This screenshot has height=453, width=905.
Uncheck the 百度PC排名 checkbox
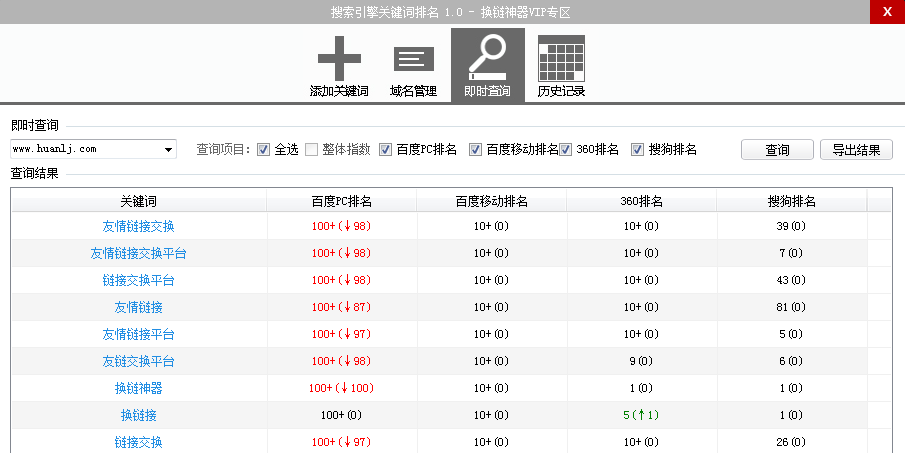385,150
